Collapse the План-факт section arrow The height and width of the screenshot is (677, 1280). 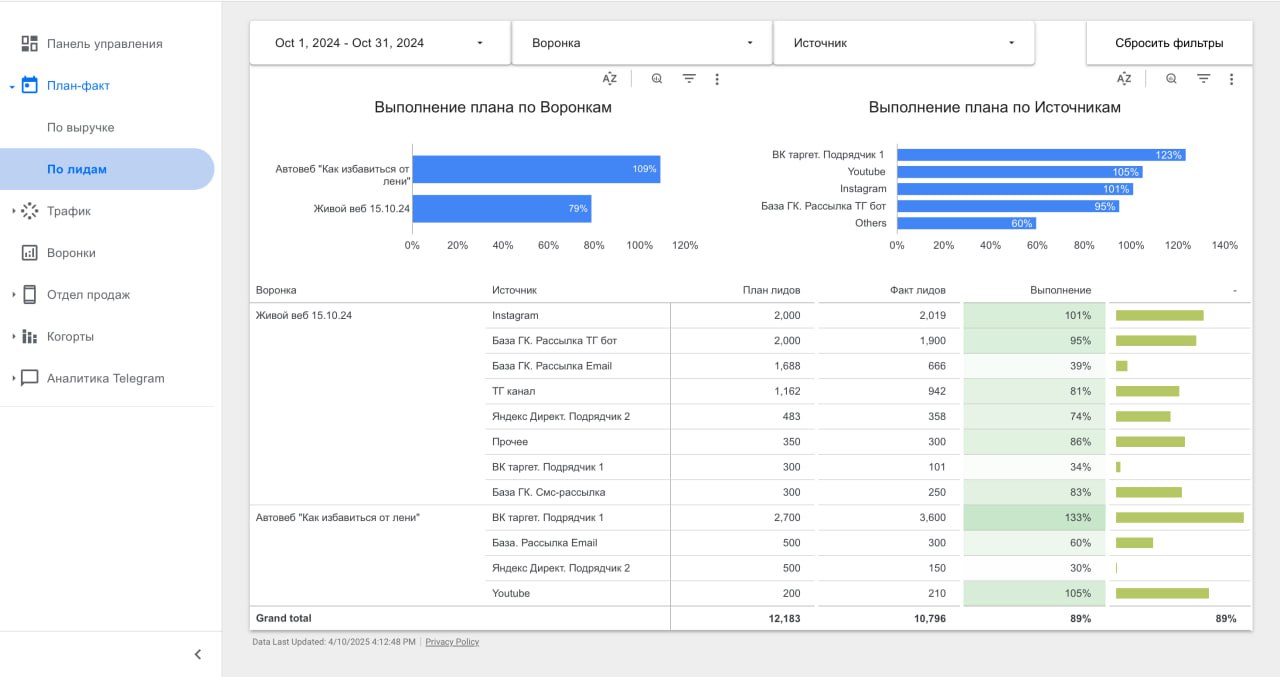pyautogui.click(x=12, y=86)
